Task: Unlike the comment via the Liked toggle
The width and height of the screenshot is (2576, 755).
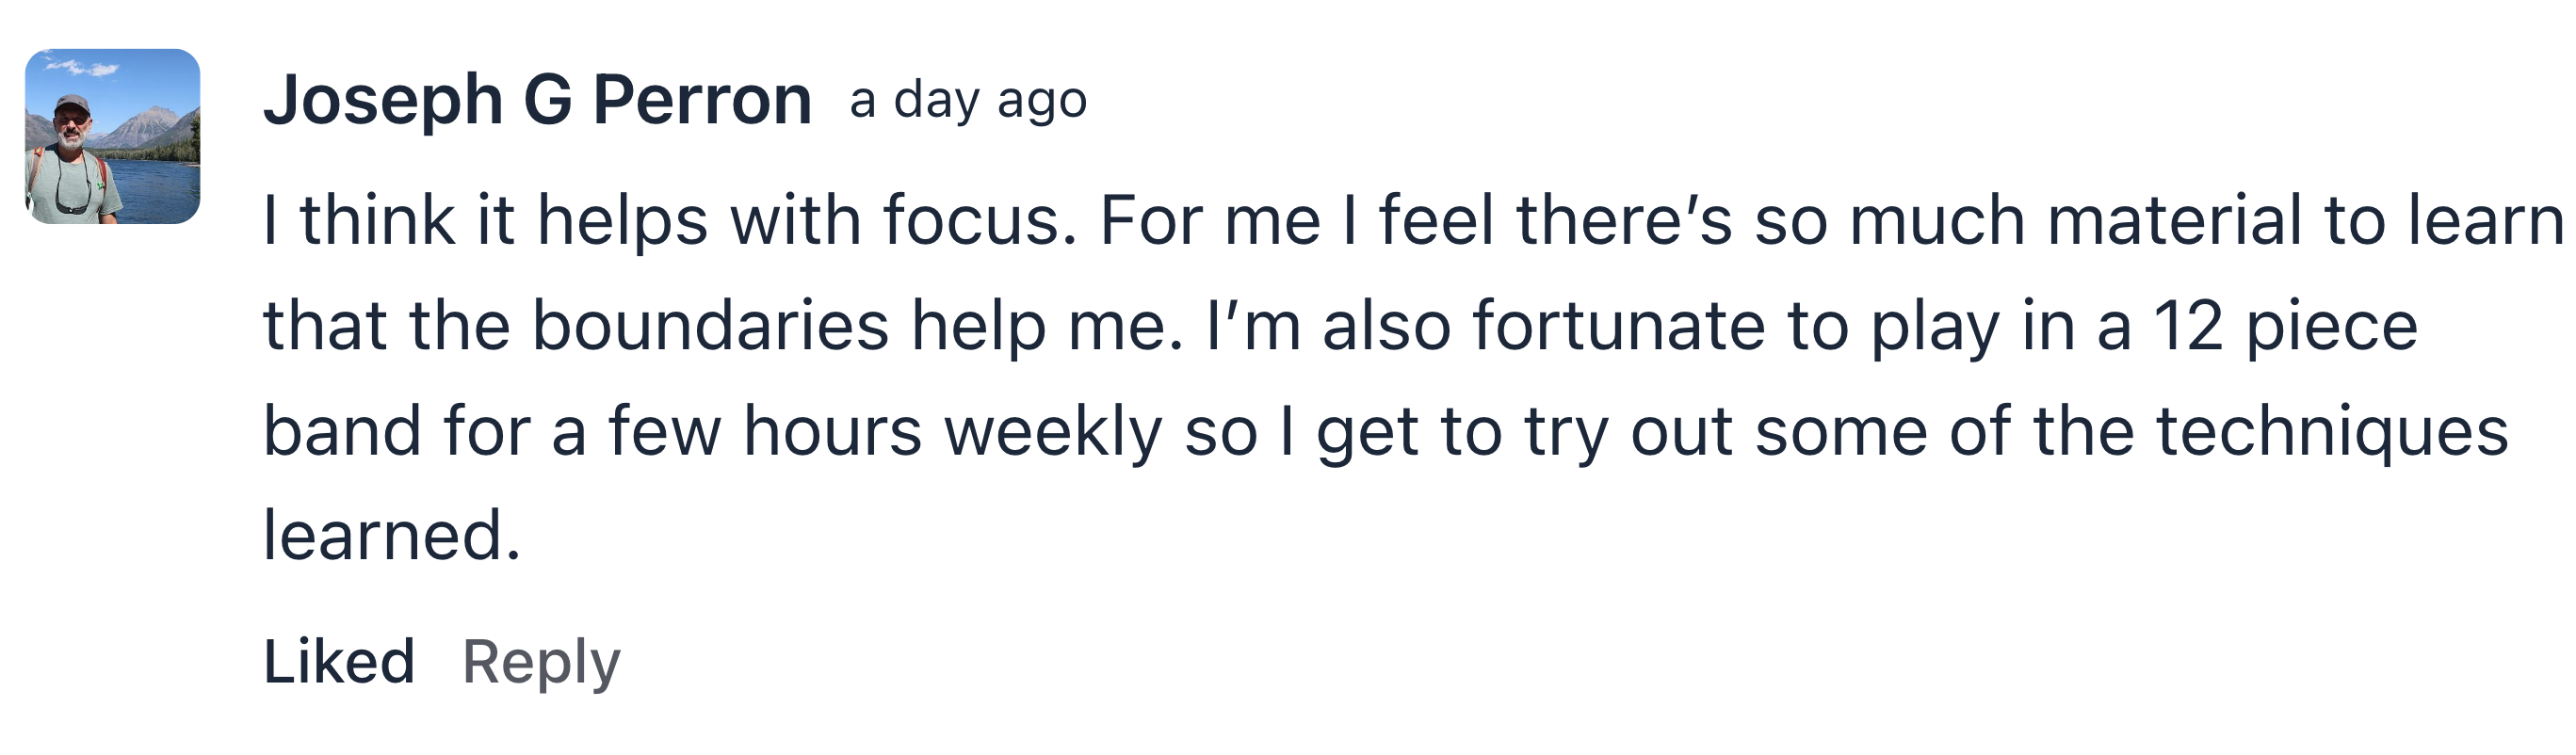Action: [x=339, y=662]
